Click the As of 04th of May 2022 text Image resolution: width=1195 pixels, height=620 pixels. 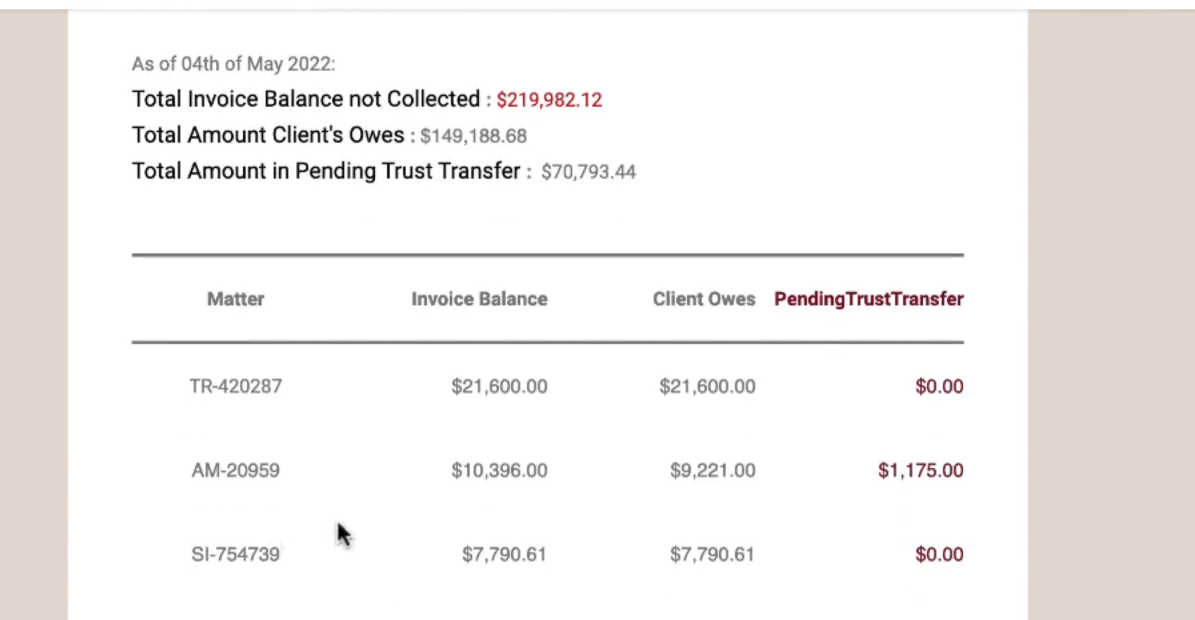tap(233, 64)
